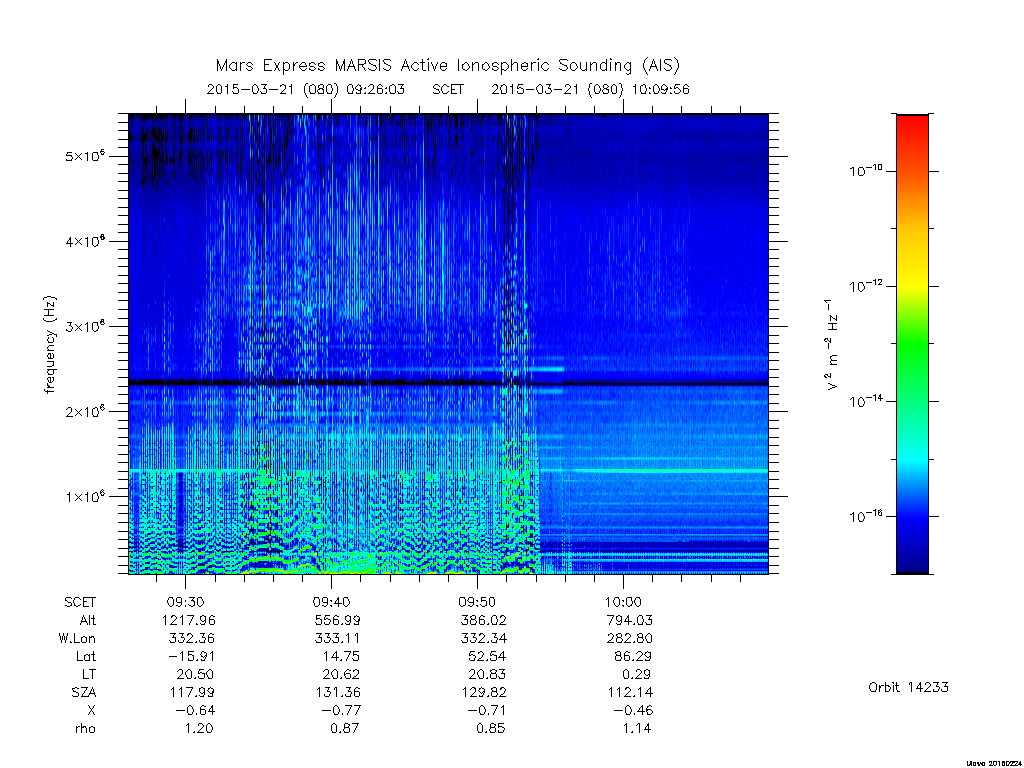The height and width of the screenshot is (768, 1024).
Task: Click the 10:00 SCET time tick label
Action: 623,602
